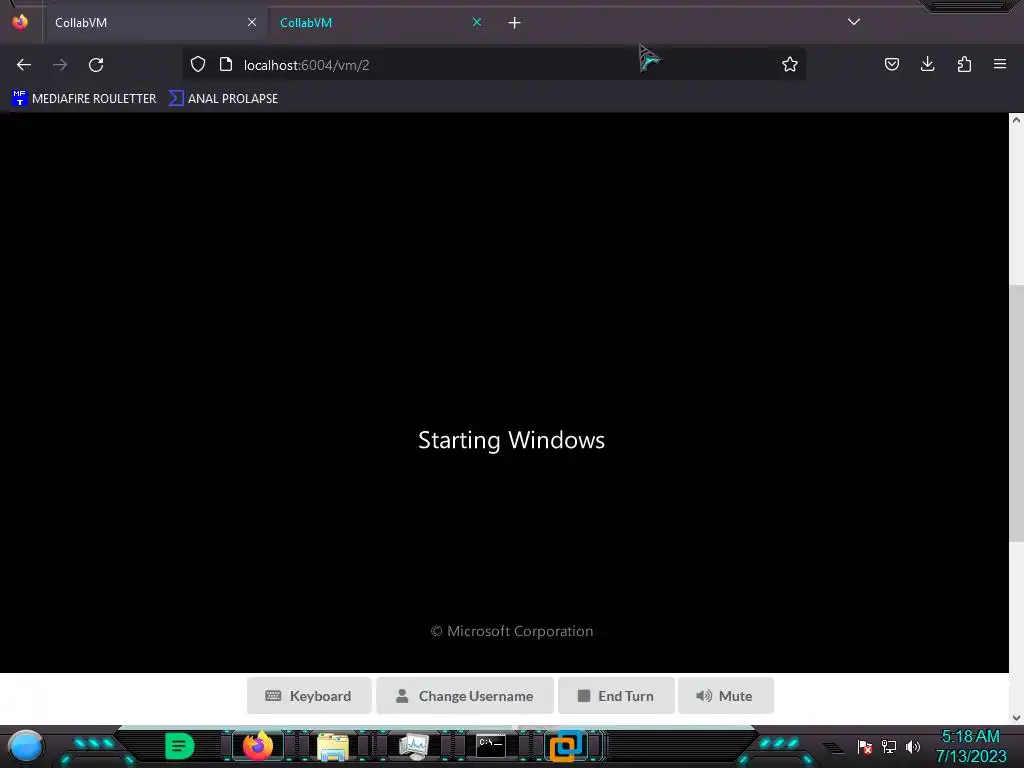Open the VMware taskbar icon
This screenshot has width=1024, height=768.
pyautogui.click(x=566, y=746)
